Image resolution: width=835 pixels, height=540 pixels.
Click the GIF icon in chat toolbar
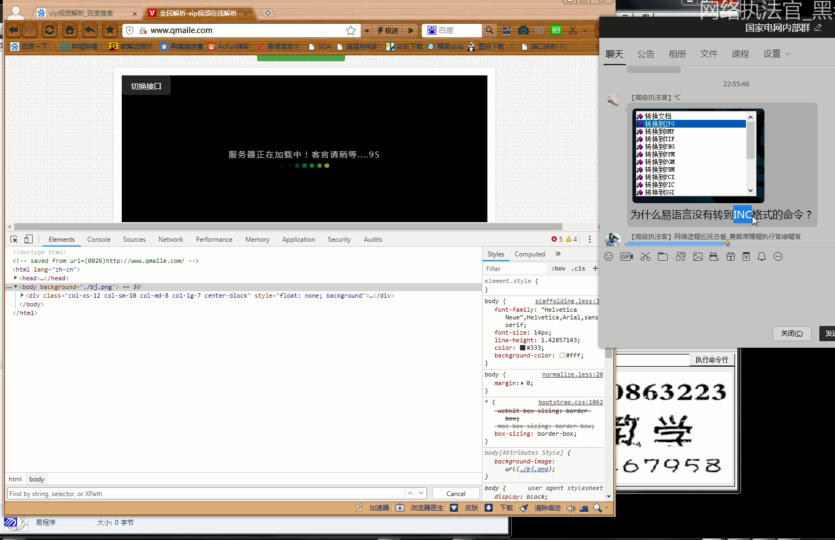pos(627,257)
